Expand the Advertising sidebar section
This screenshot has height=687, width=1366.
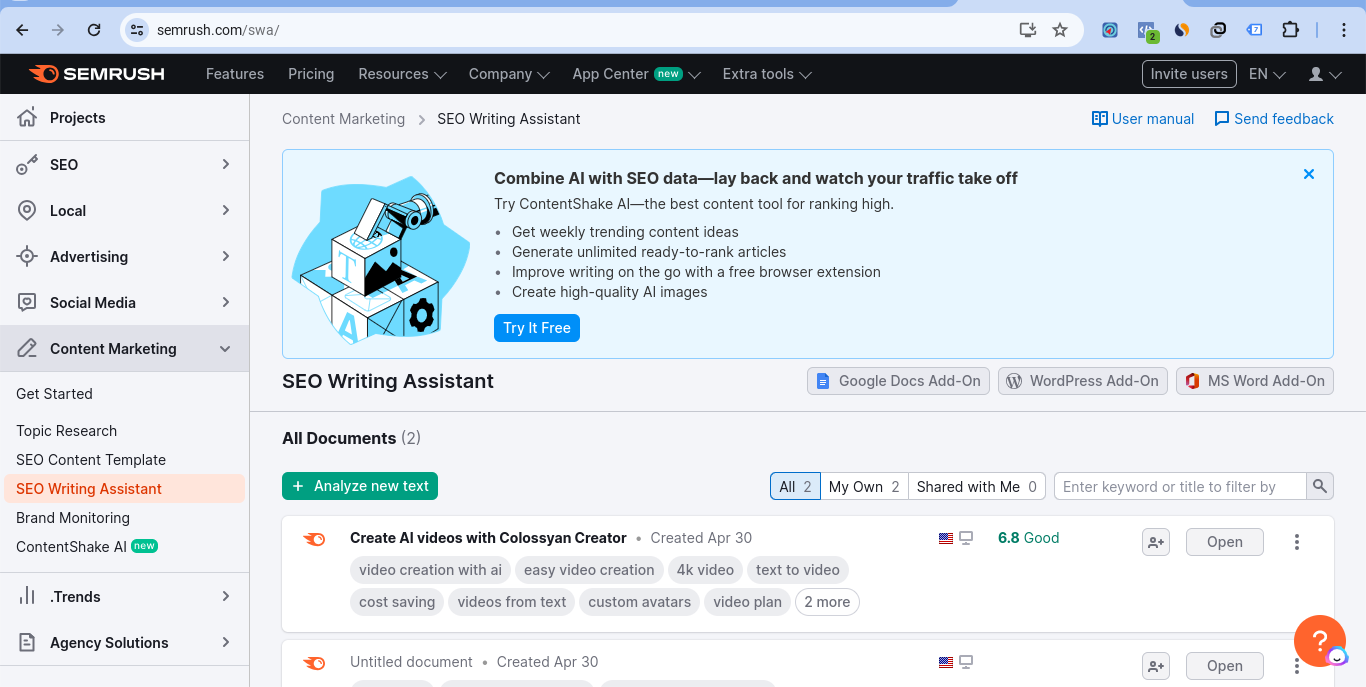pos(226,256)
